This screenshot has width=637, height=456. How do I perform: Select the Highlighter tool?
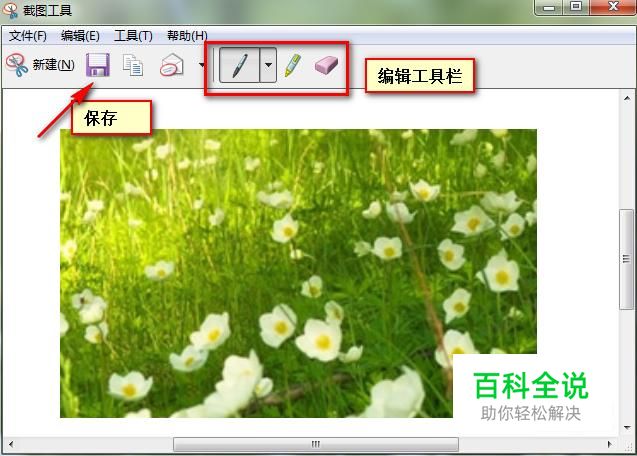(x=293, y=65)
